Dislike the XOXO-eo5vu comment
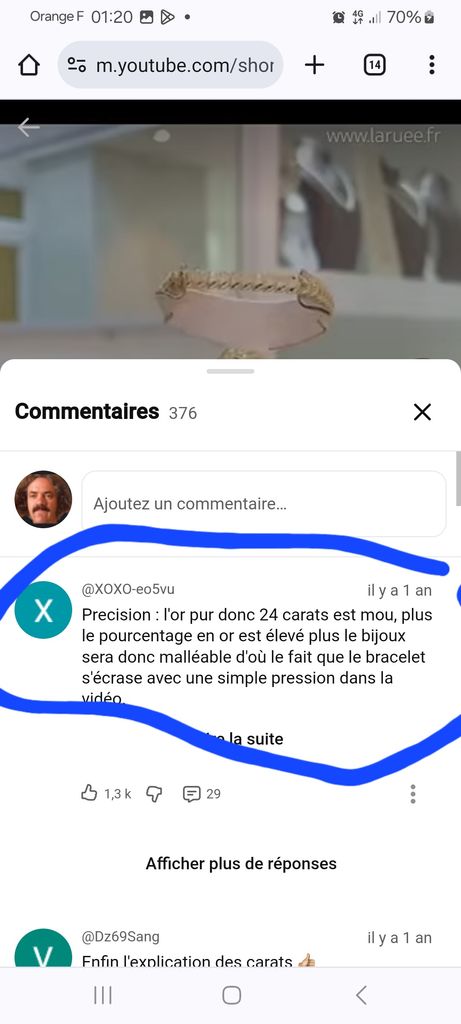 pos(154,793)
